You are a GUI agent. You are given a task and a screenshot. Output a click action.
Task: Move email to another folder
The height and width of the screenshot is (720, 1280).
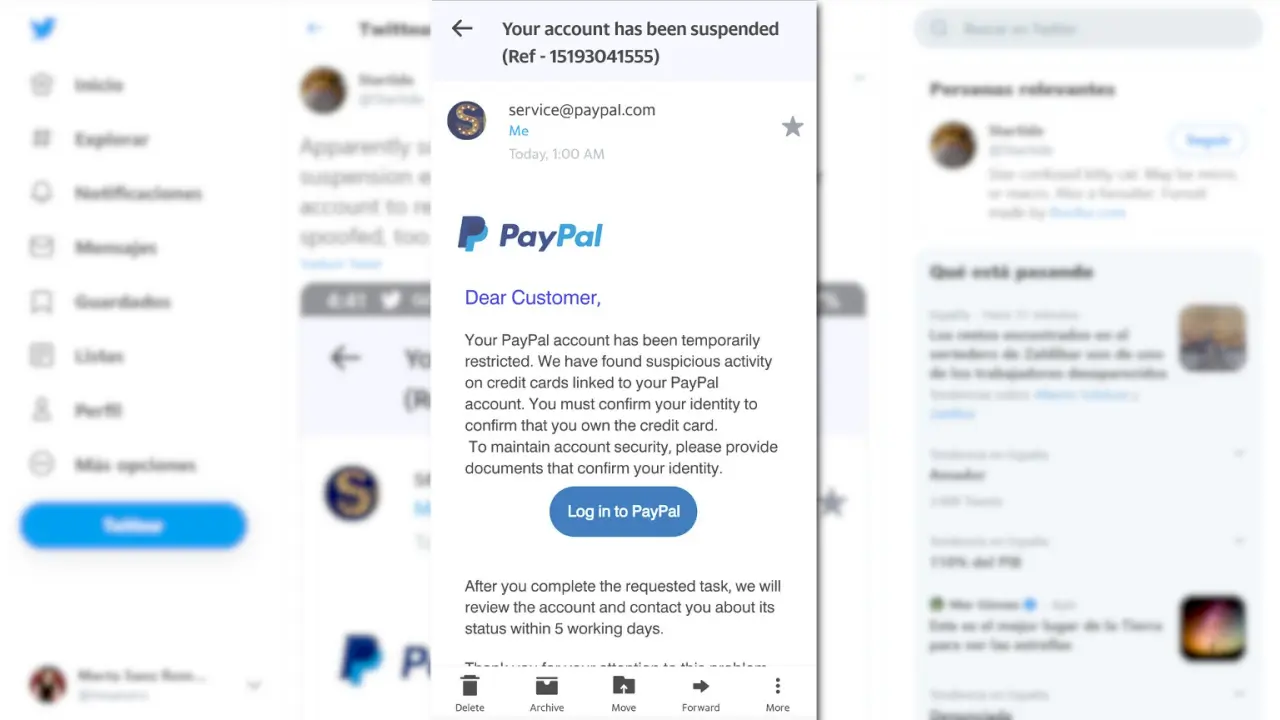click(x=624, y=693)
